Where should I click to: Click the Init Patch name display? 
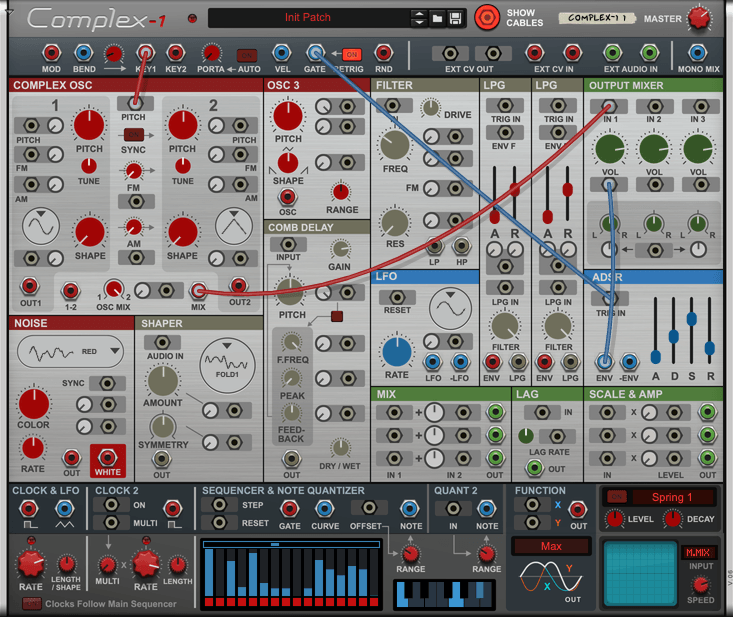tap(308, 18)
